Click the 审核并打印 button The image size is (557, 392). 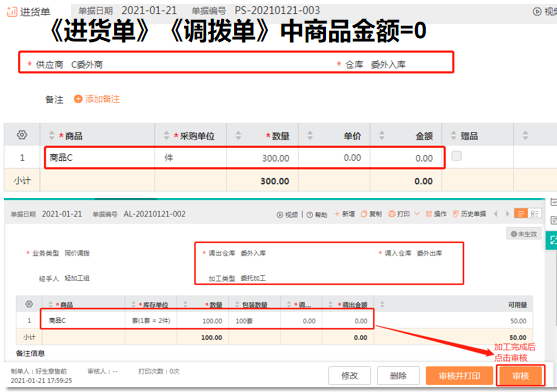pos(459,376)
